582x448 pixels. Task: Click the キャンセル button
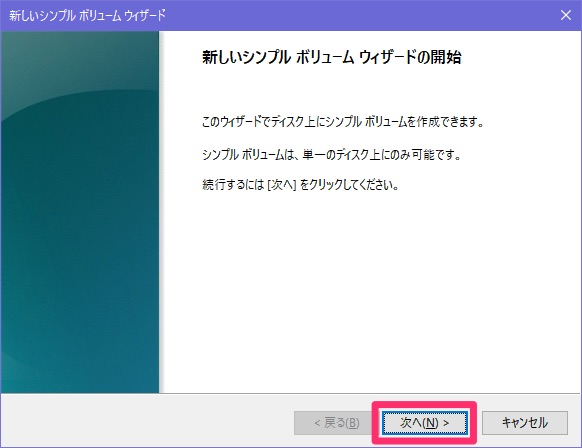(x=524, y=422)
